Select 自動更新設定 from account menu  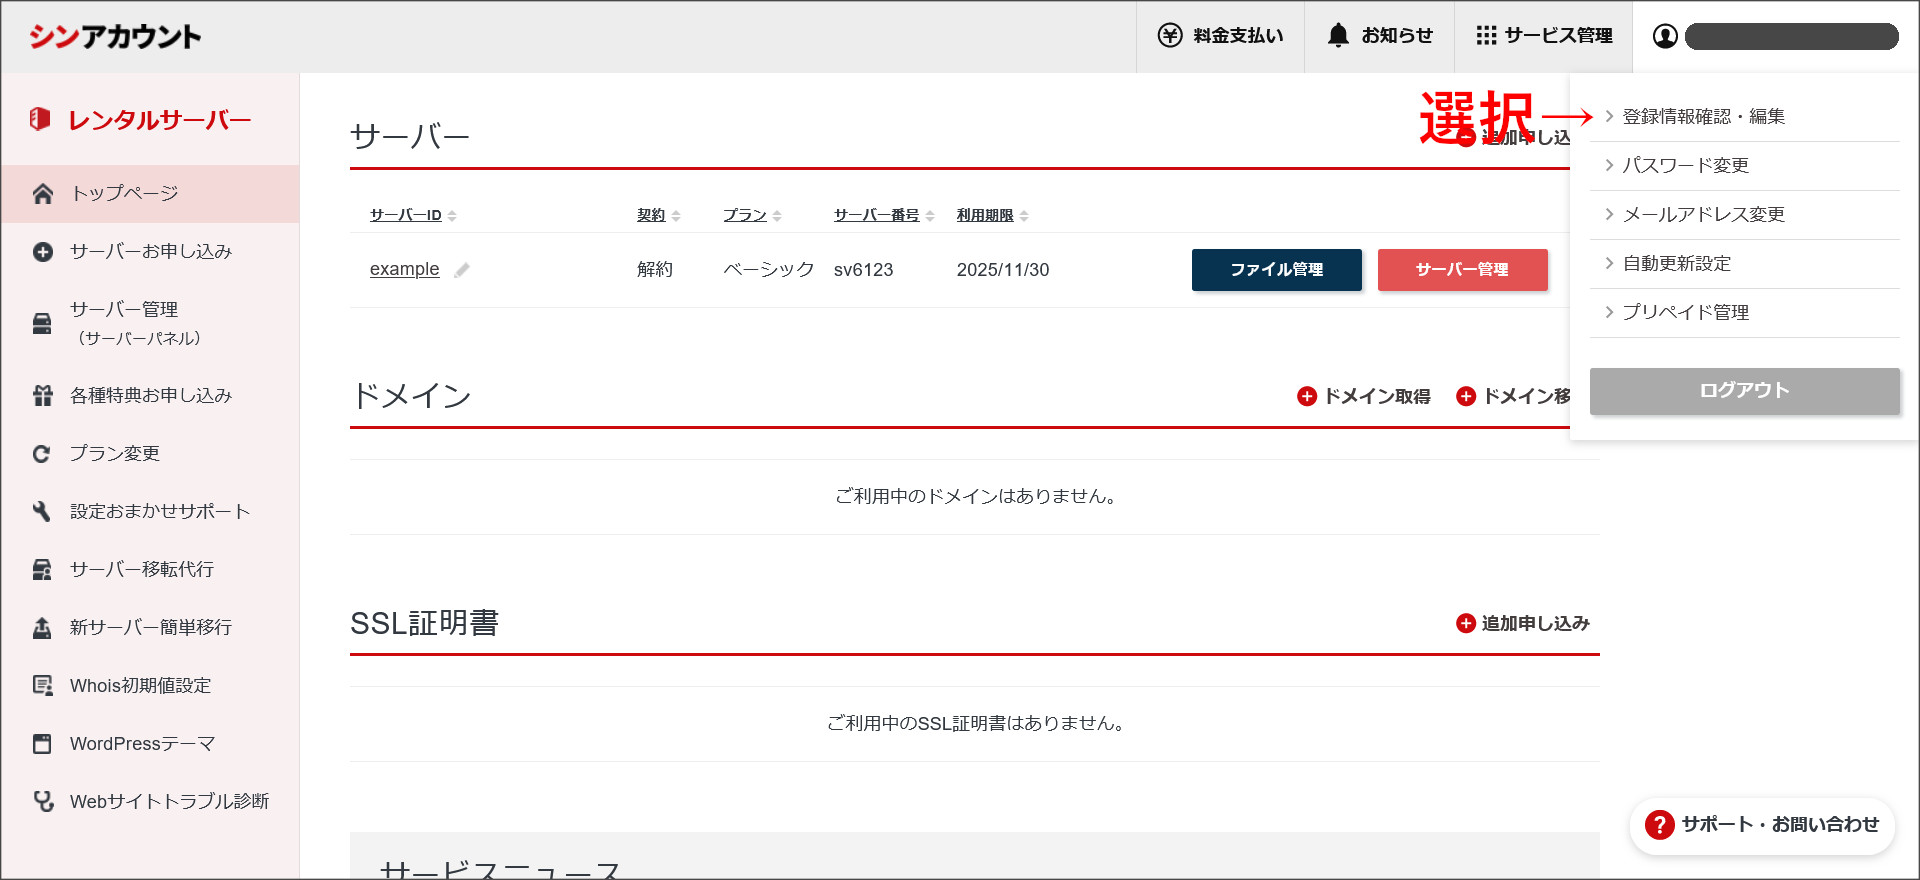coord(1744,264)
